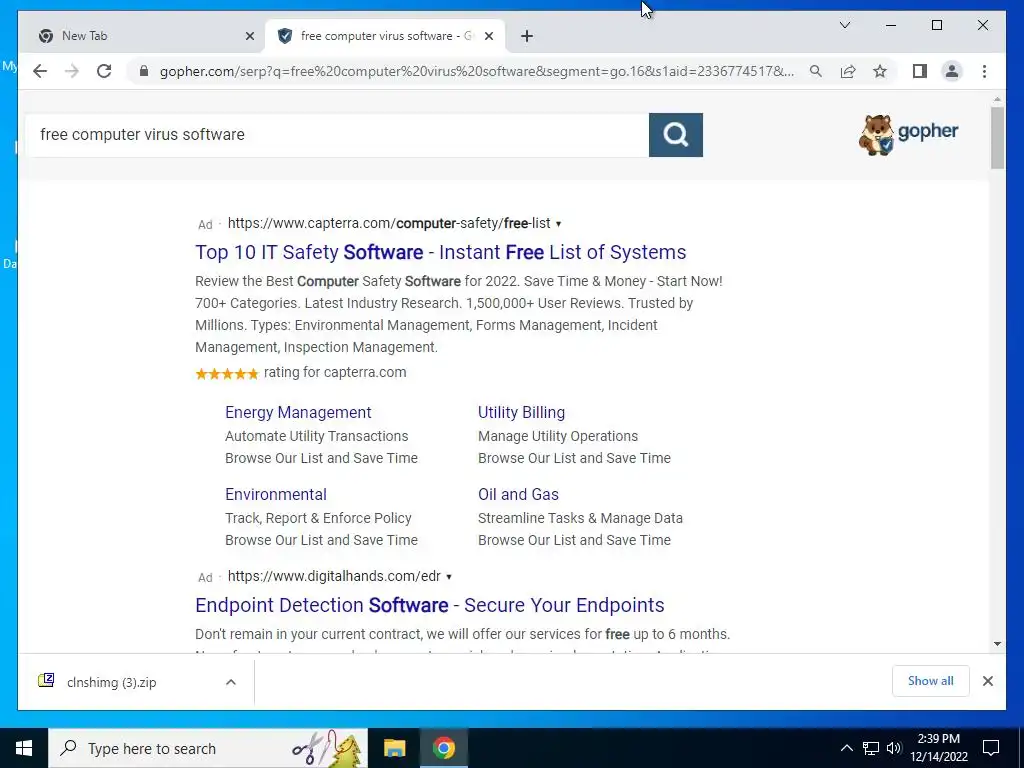Image resolution: width=1024 pixels, height=768 pixels.
Task: Open the side panel icon
Action: click(920, 71)
